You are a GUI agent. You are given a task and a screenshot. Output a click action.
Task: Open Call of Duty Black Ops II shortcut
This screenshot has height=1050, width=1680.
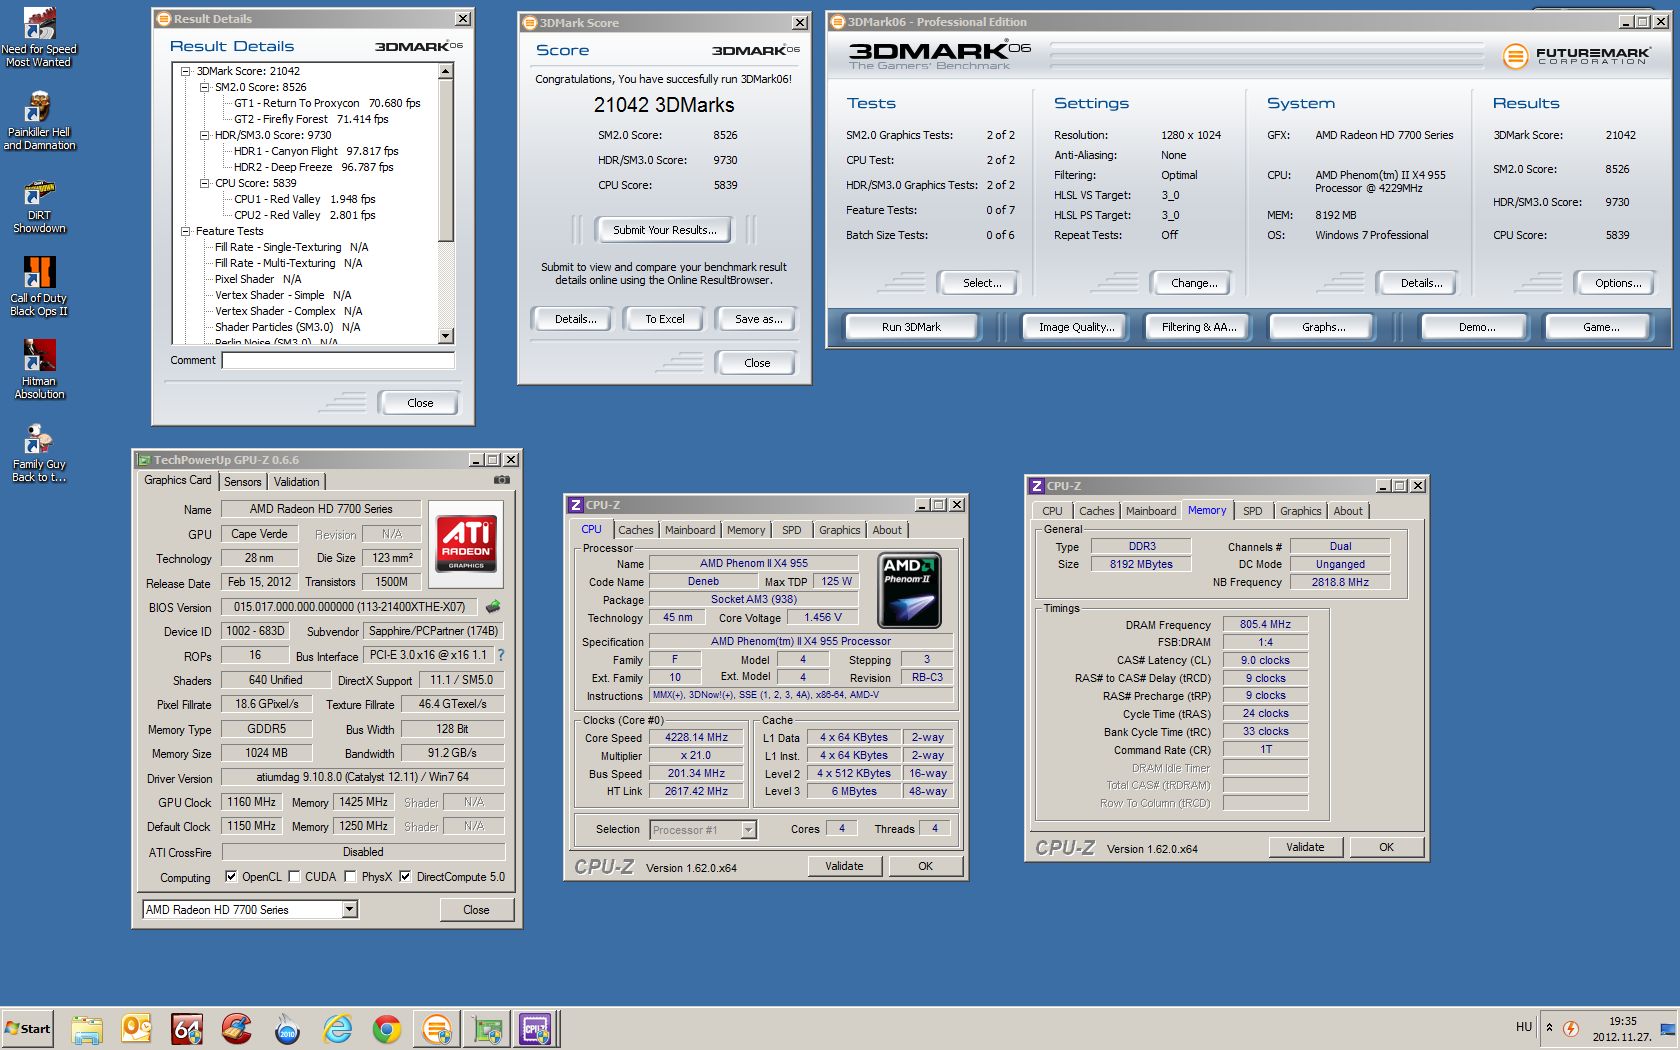tap(39, 288)
